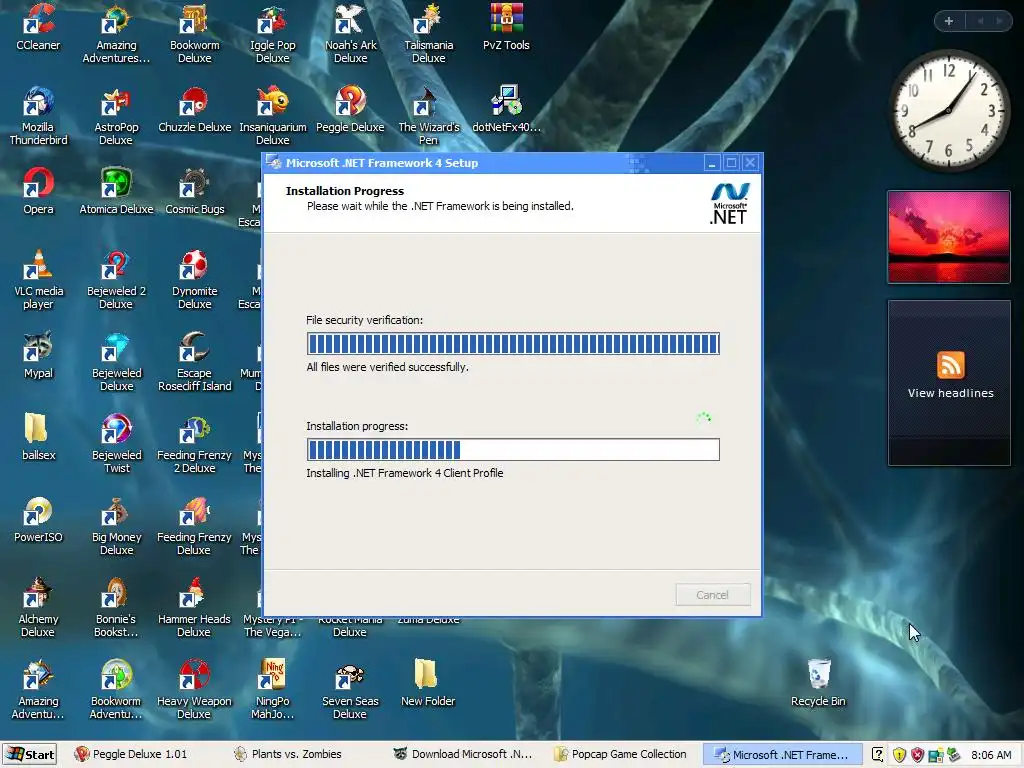1024x768 pixels.
Task: Select Bejeweled 2 Deluxe icon
Action: click(116, 266)
